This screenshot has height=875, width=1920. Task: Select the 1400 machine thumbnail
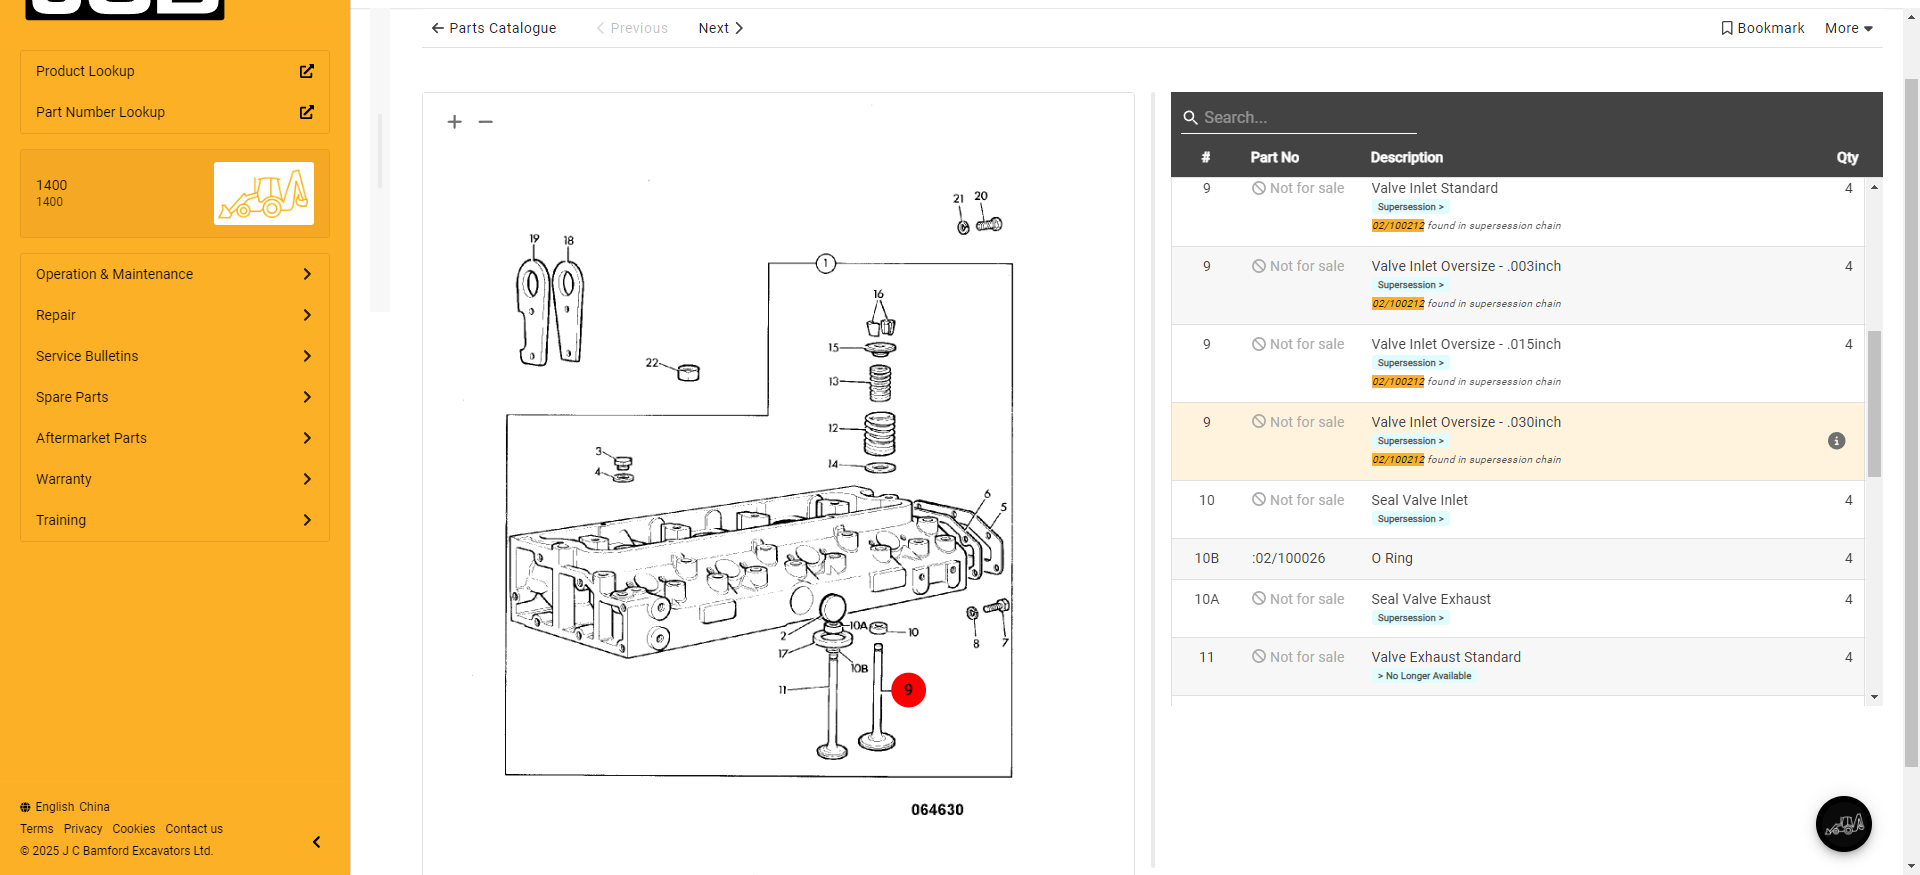[x=264, y=193]
